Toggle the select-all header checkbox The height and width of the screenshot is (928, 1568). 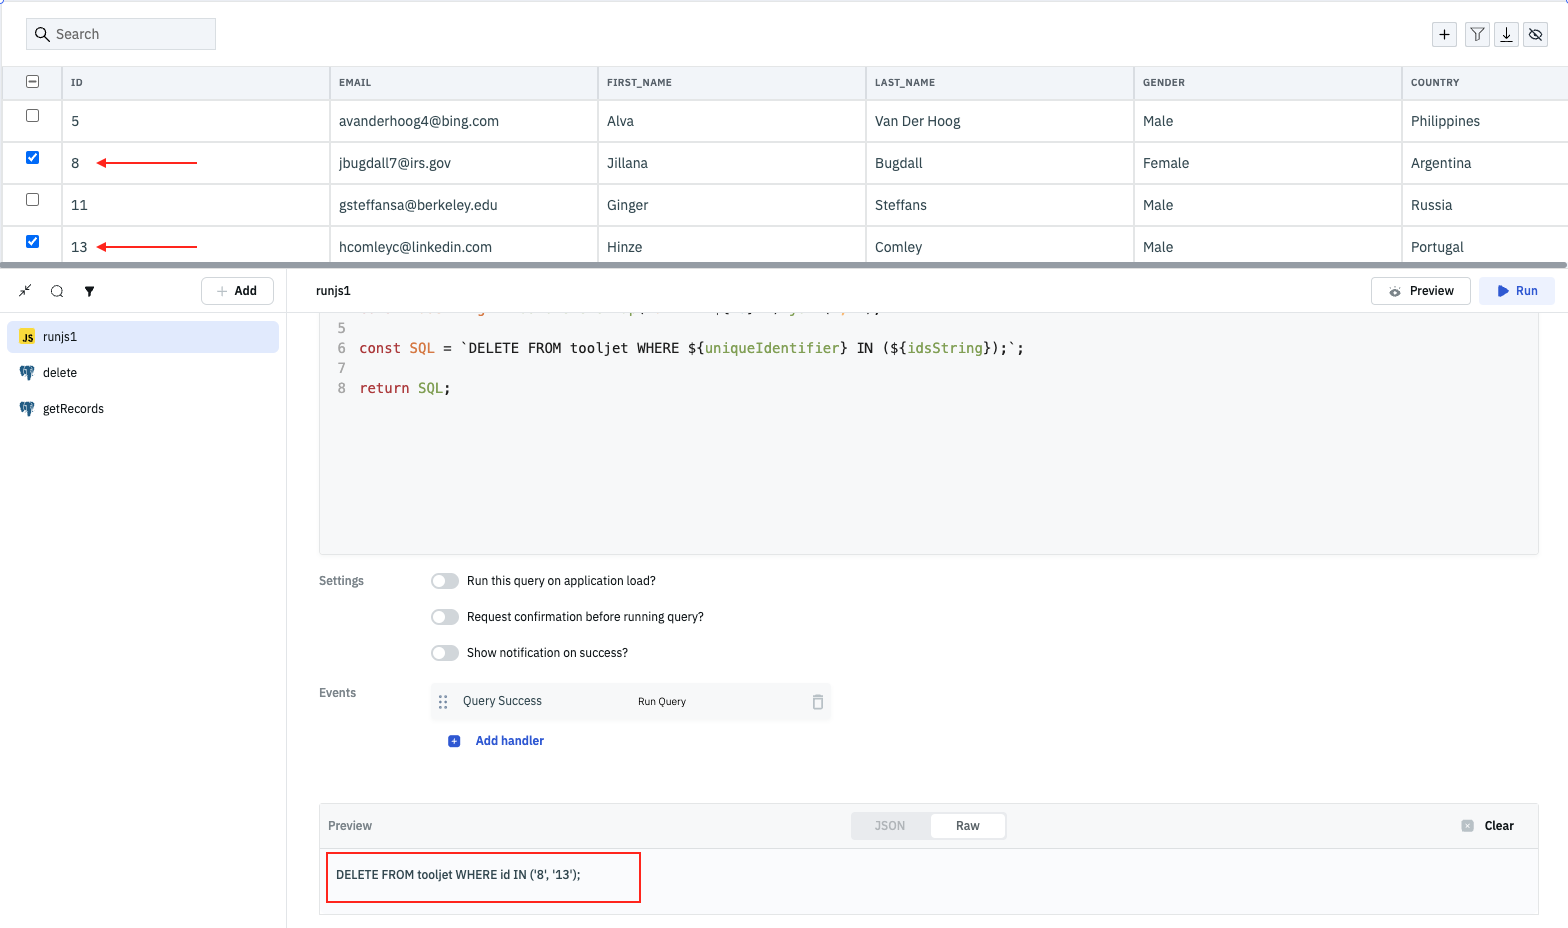[x=32, y=82]
